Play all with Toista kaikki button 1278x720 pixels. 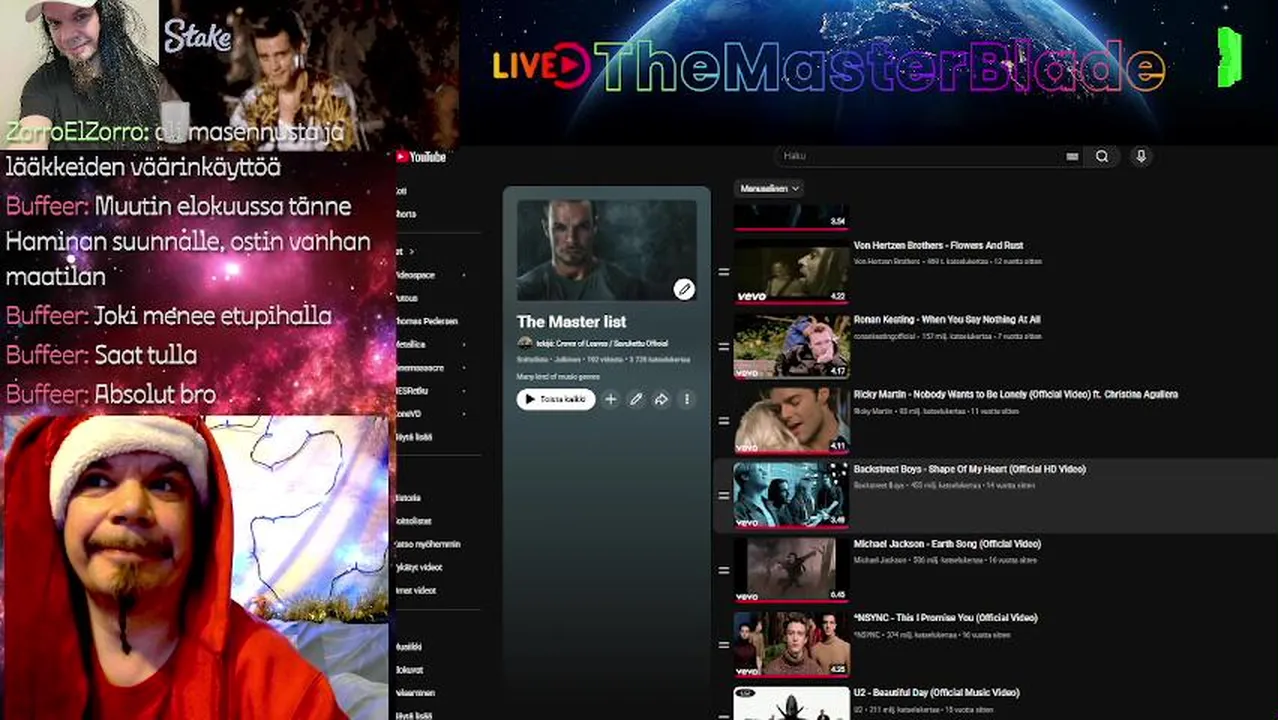[556, 399]
